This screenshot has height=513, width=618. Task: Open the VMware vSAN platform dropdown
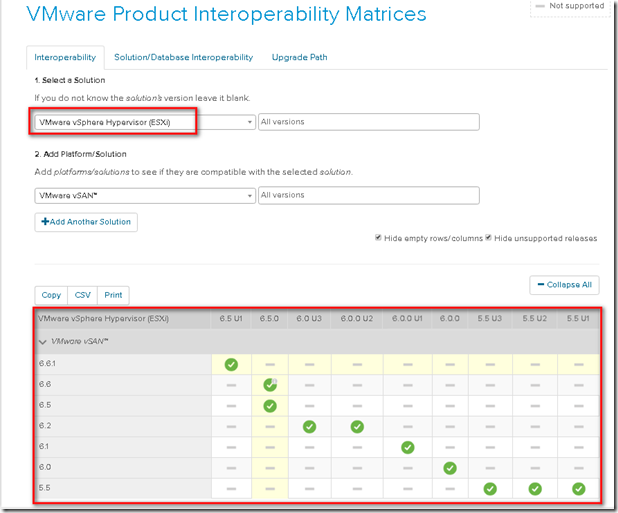coord(145,195)
